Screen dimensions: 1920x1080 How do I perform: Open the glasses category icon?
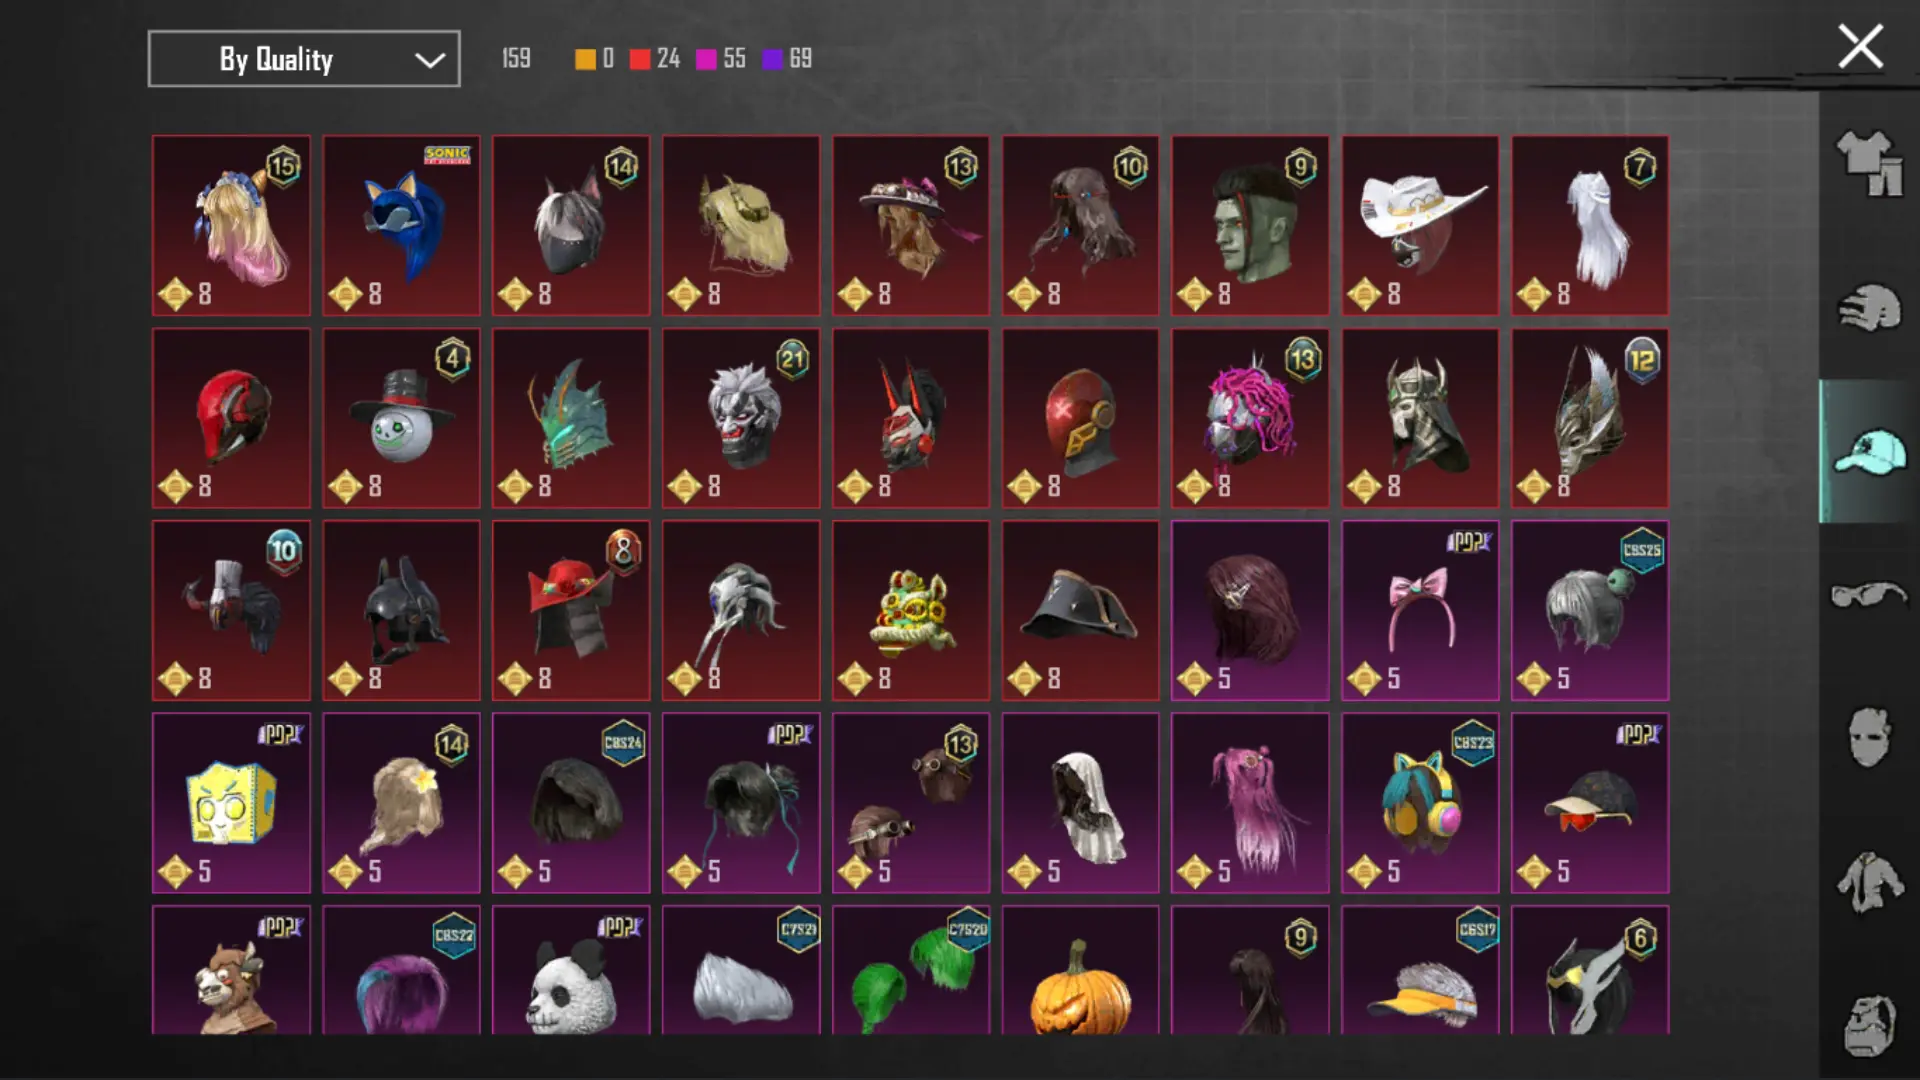1869,595
